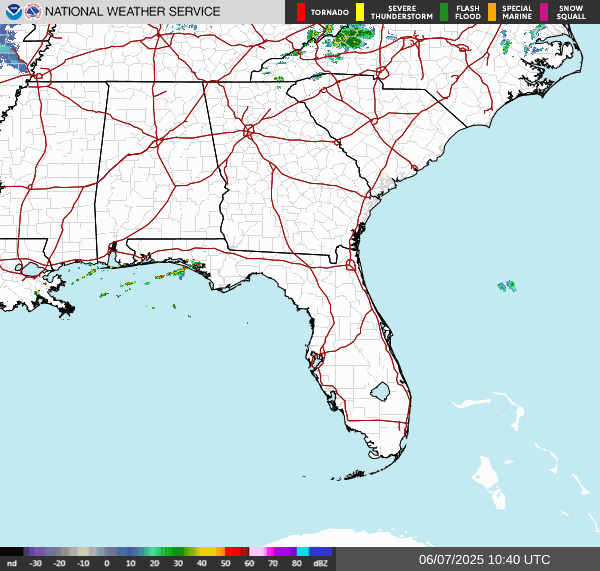Click Lake Okeechobee on the Florida map
This screenshot has width=600, height=571.
(380, 392)
